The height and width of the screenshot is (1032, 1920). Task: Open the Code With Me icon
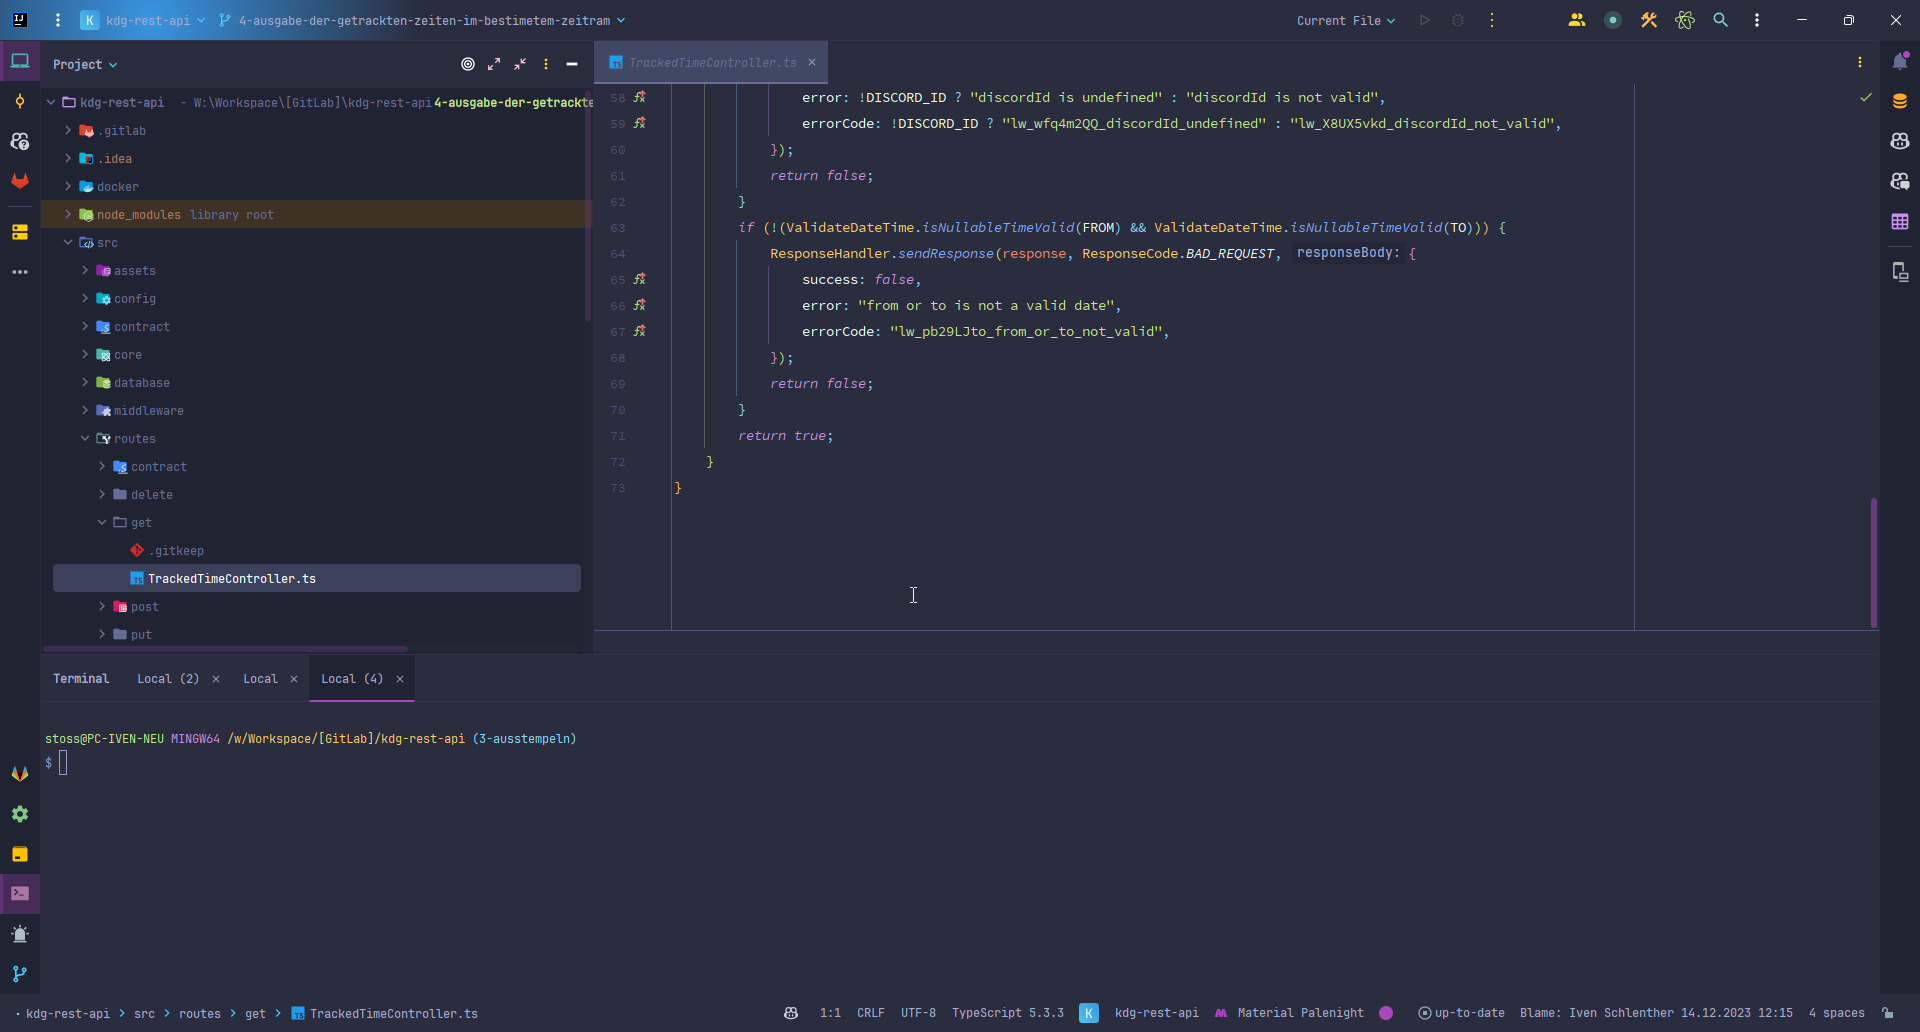click(1576, 20)
